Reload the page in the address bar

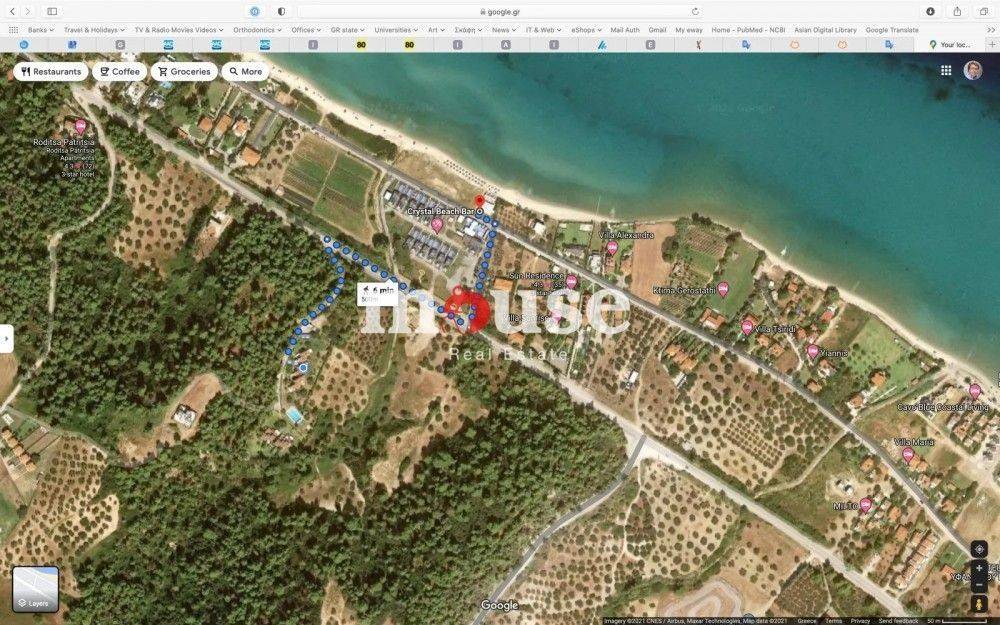point(695,11)
